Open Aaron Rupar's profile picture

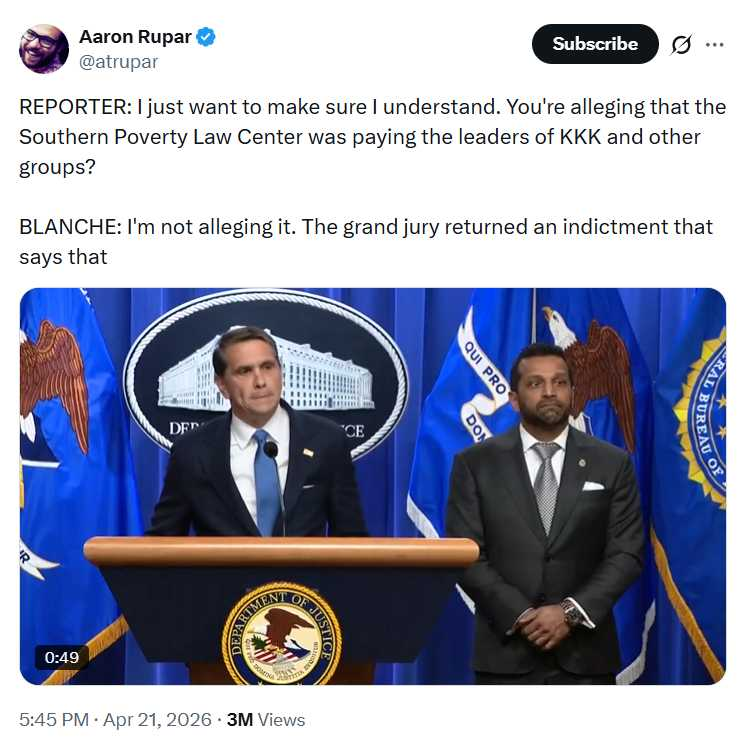44,49
